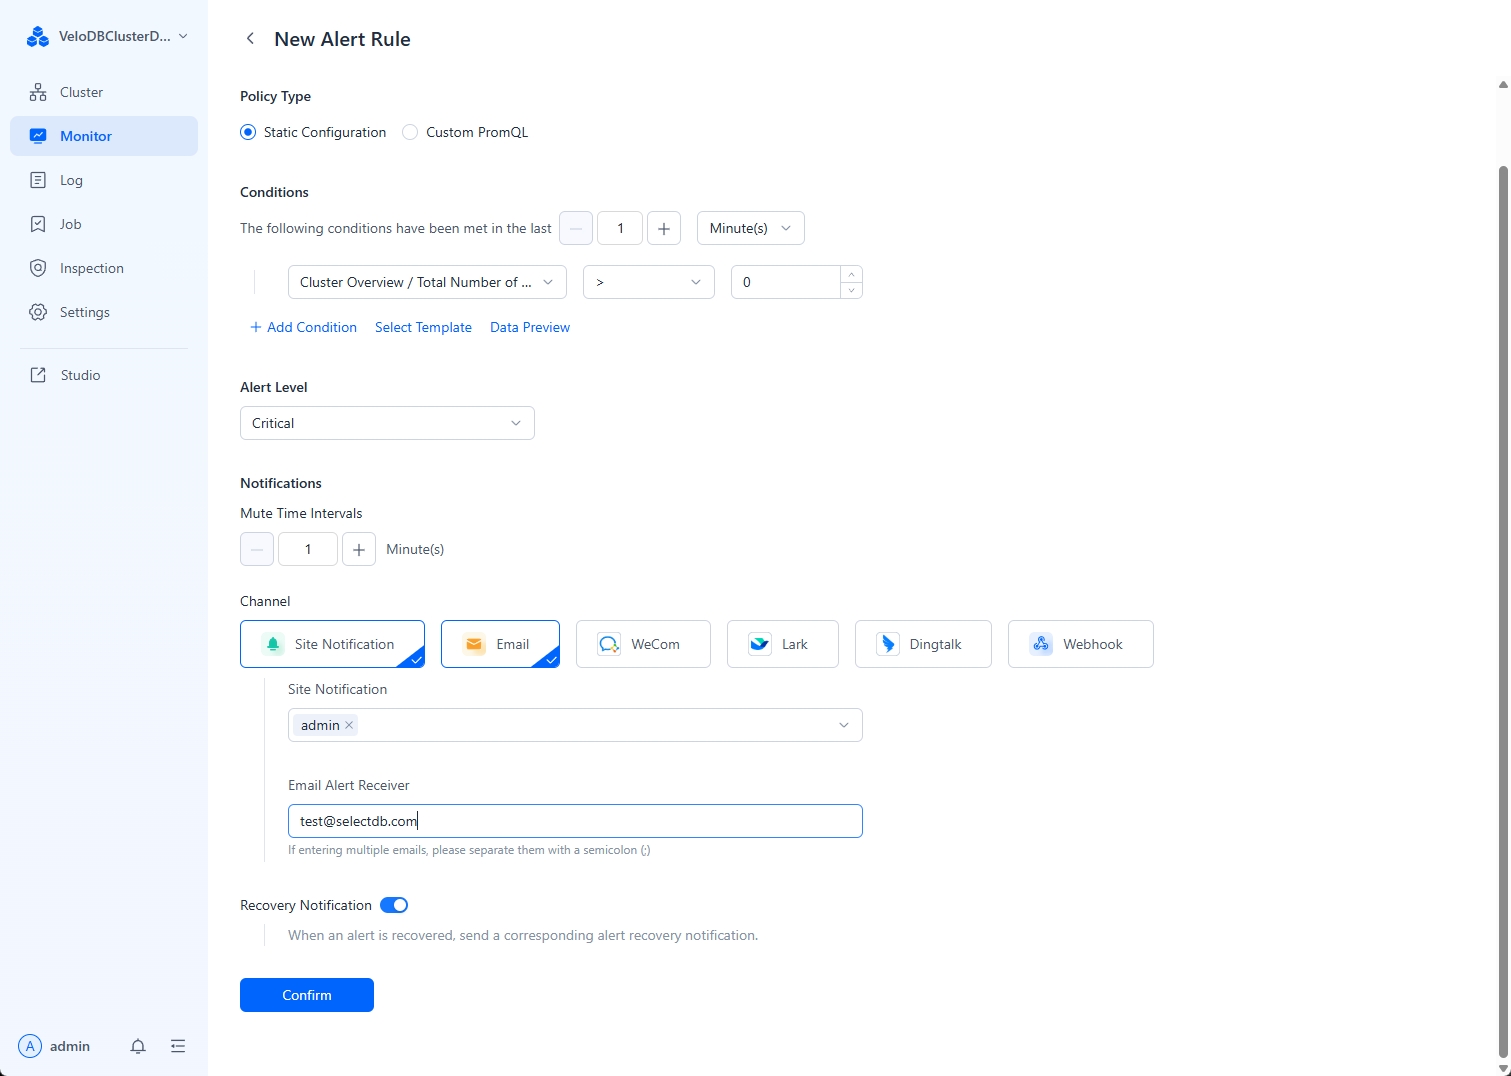Go back from New Alert Rule page
Image resolution: width=1511 pixels, height=1076 pixels.
pos(249,38)
